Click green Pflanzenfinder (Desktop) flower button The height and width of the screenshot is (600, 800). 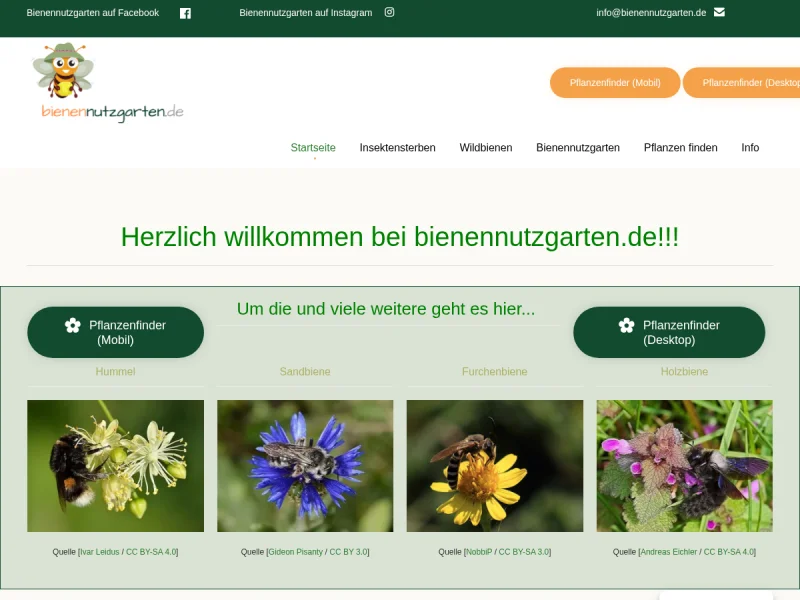[668, 332]
